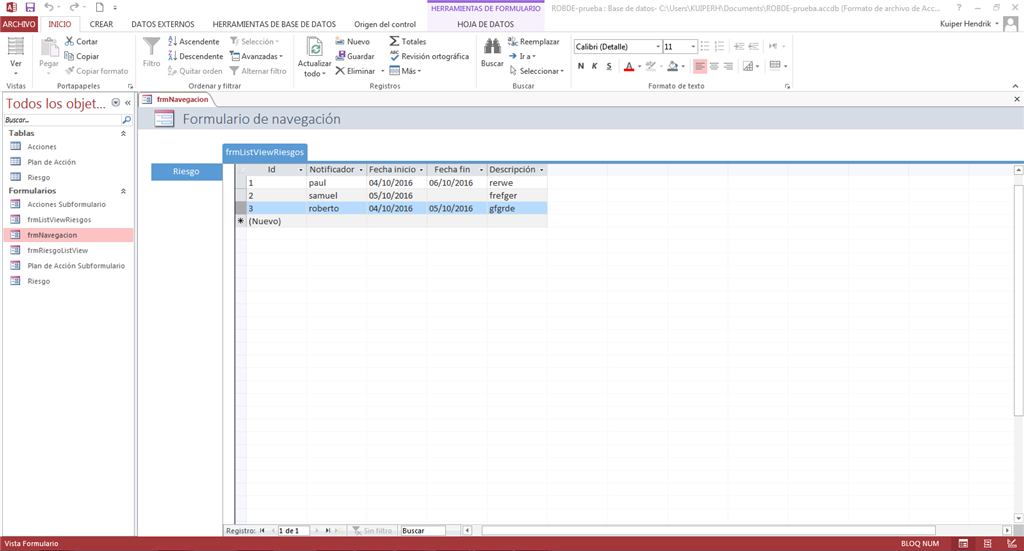Select the cell containing gfgrde
The height and width of the screenshot is (551, 1024).
517,209
